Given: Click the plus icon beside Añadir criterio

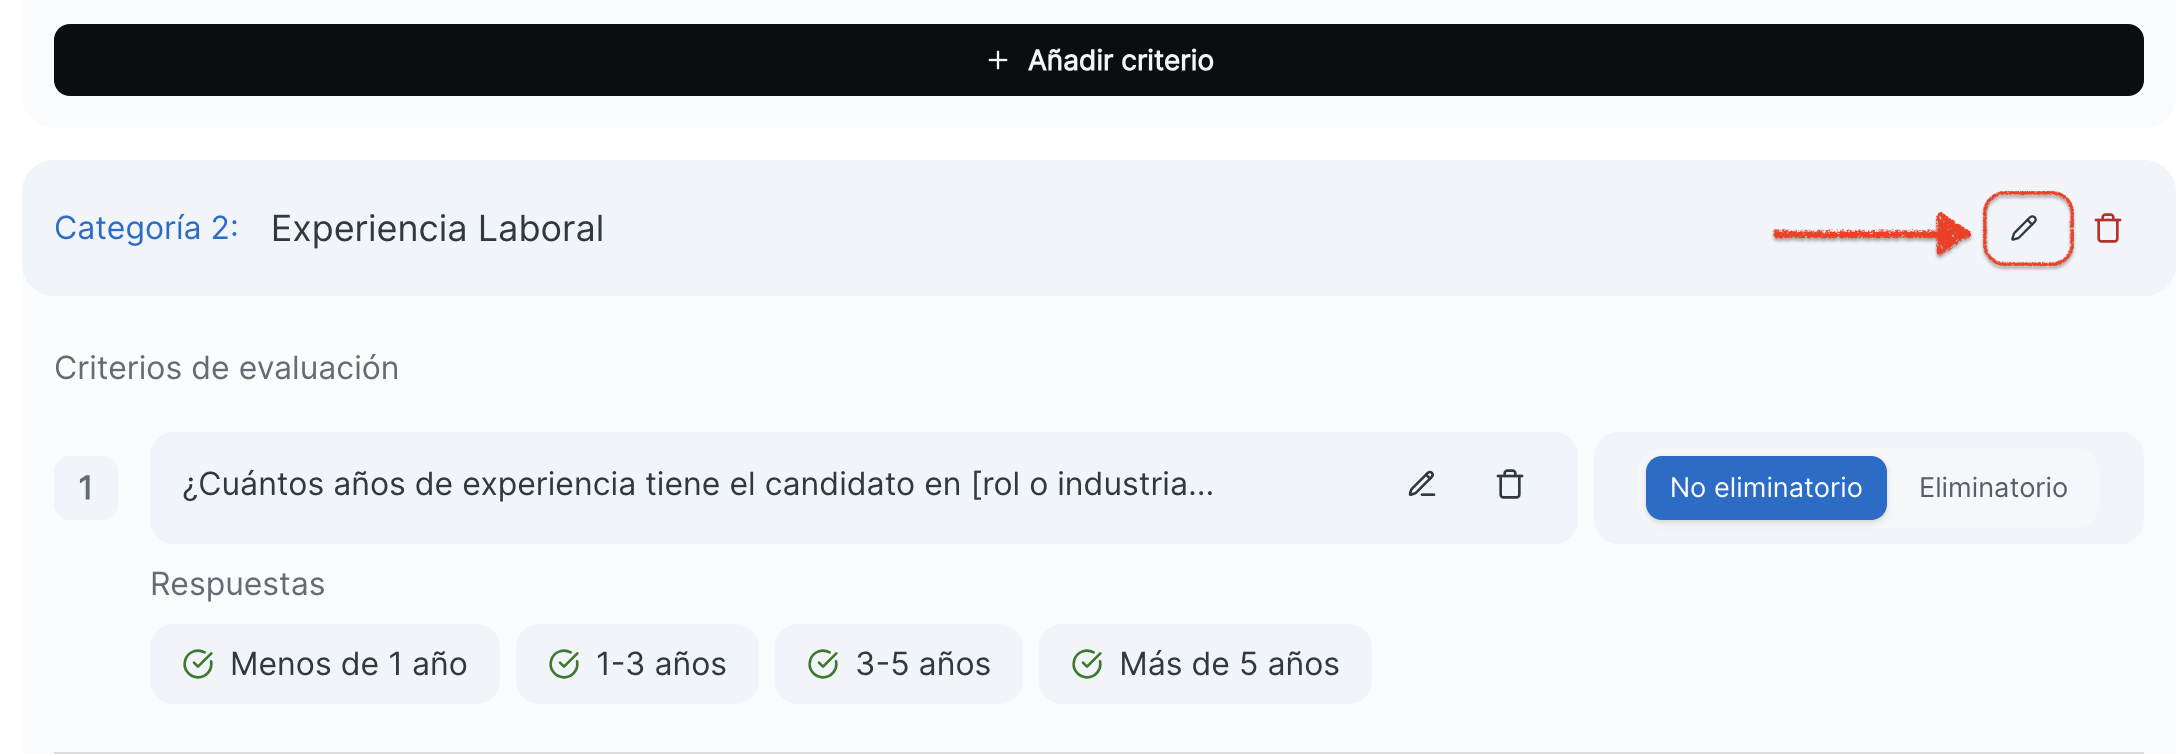Looking at the screenshot, I should [997, 61].
